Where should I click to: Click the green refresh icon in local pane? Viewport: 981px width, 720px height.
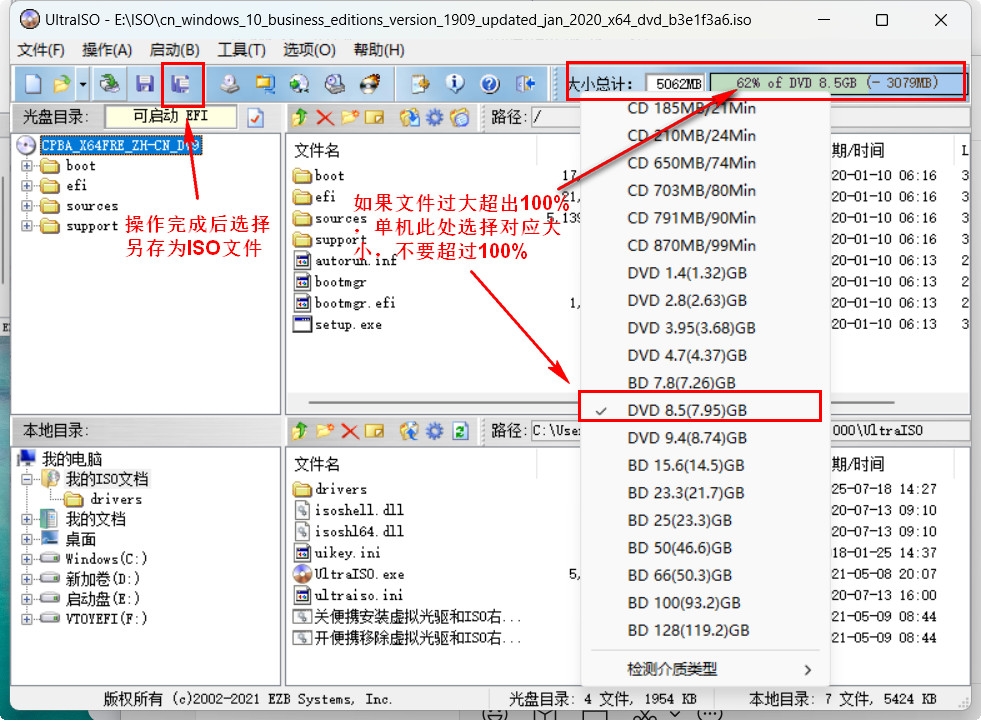pos(459,431)
